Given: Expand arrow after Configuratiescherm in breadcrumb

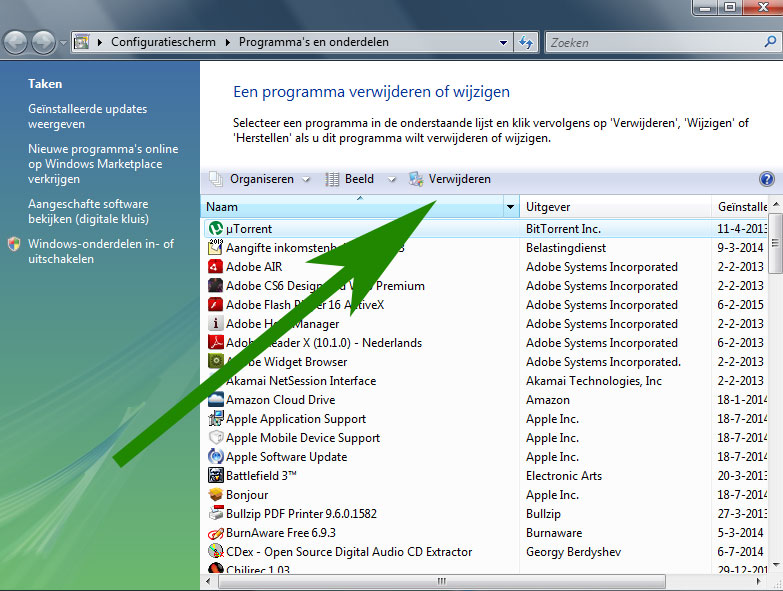Looking at the screenshot, I should tap(228, 42).
